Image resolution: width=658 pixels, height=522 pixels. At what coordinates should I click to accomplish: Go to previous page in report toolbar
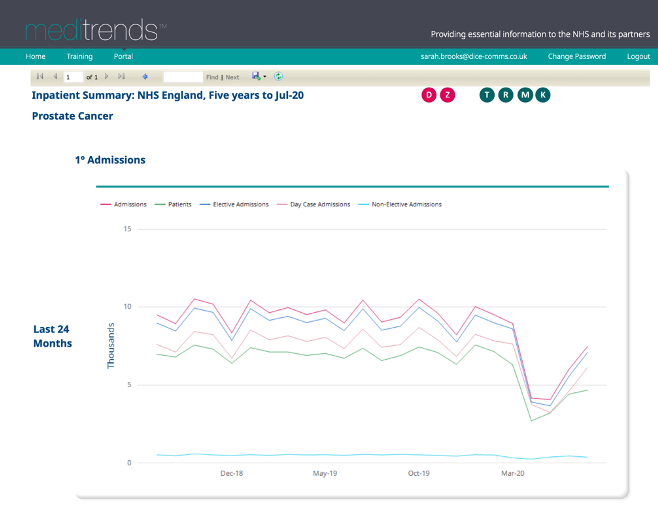55,76
